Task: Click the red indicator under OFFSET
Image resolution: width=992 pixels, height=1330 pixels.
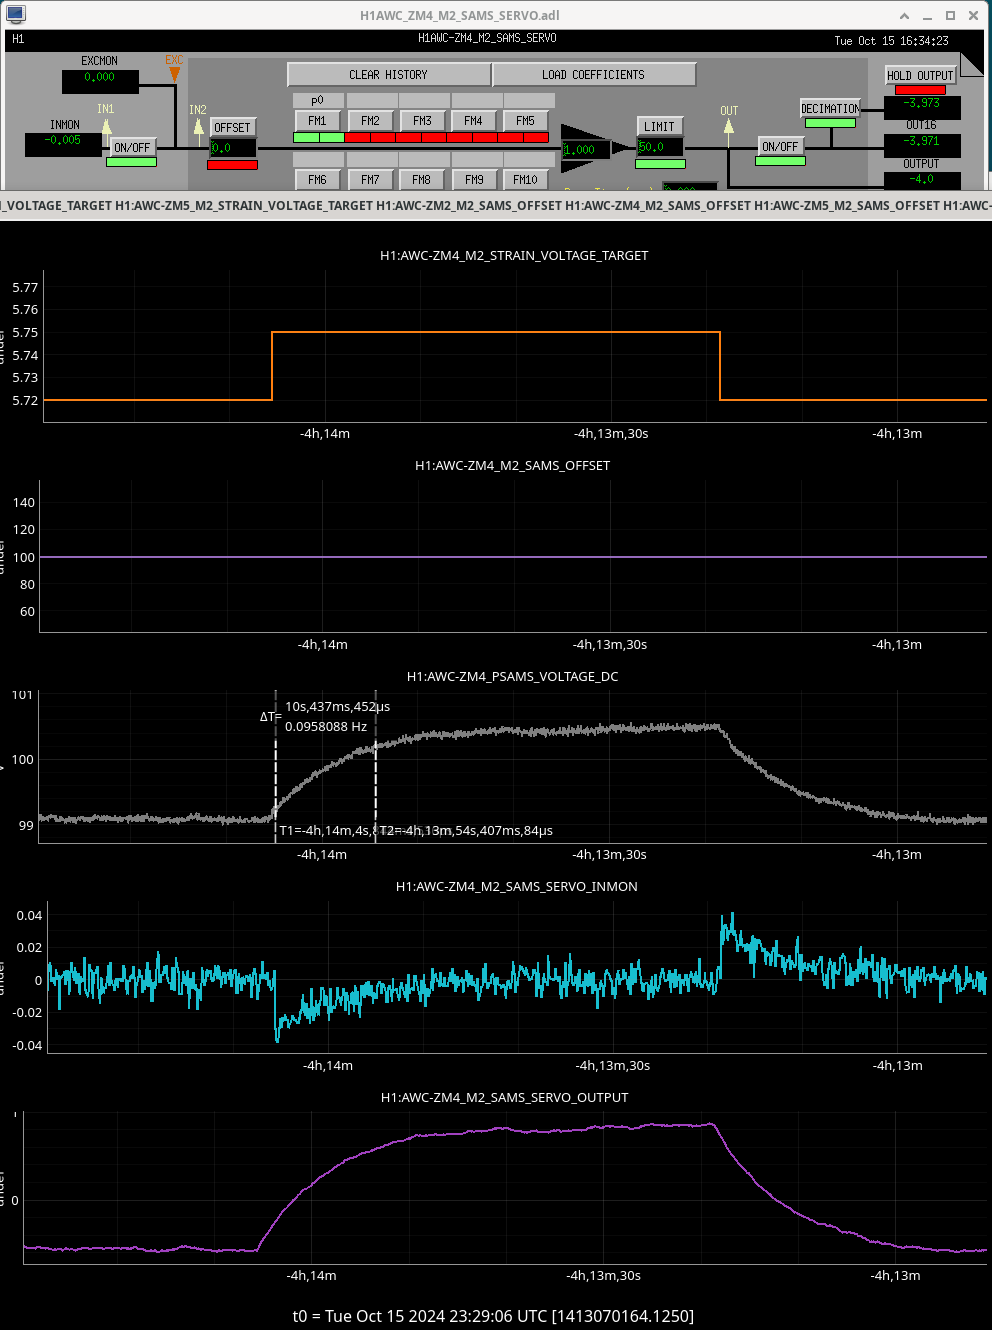Action: pyautogui.click(x=232, y=164)
